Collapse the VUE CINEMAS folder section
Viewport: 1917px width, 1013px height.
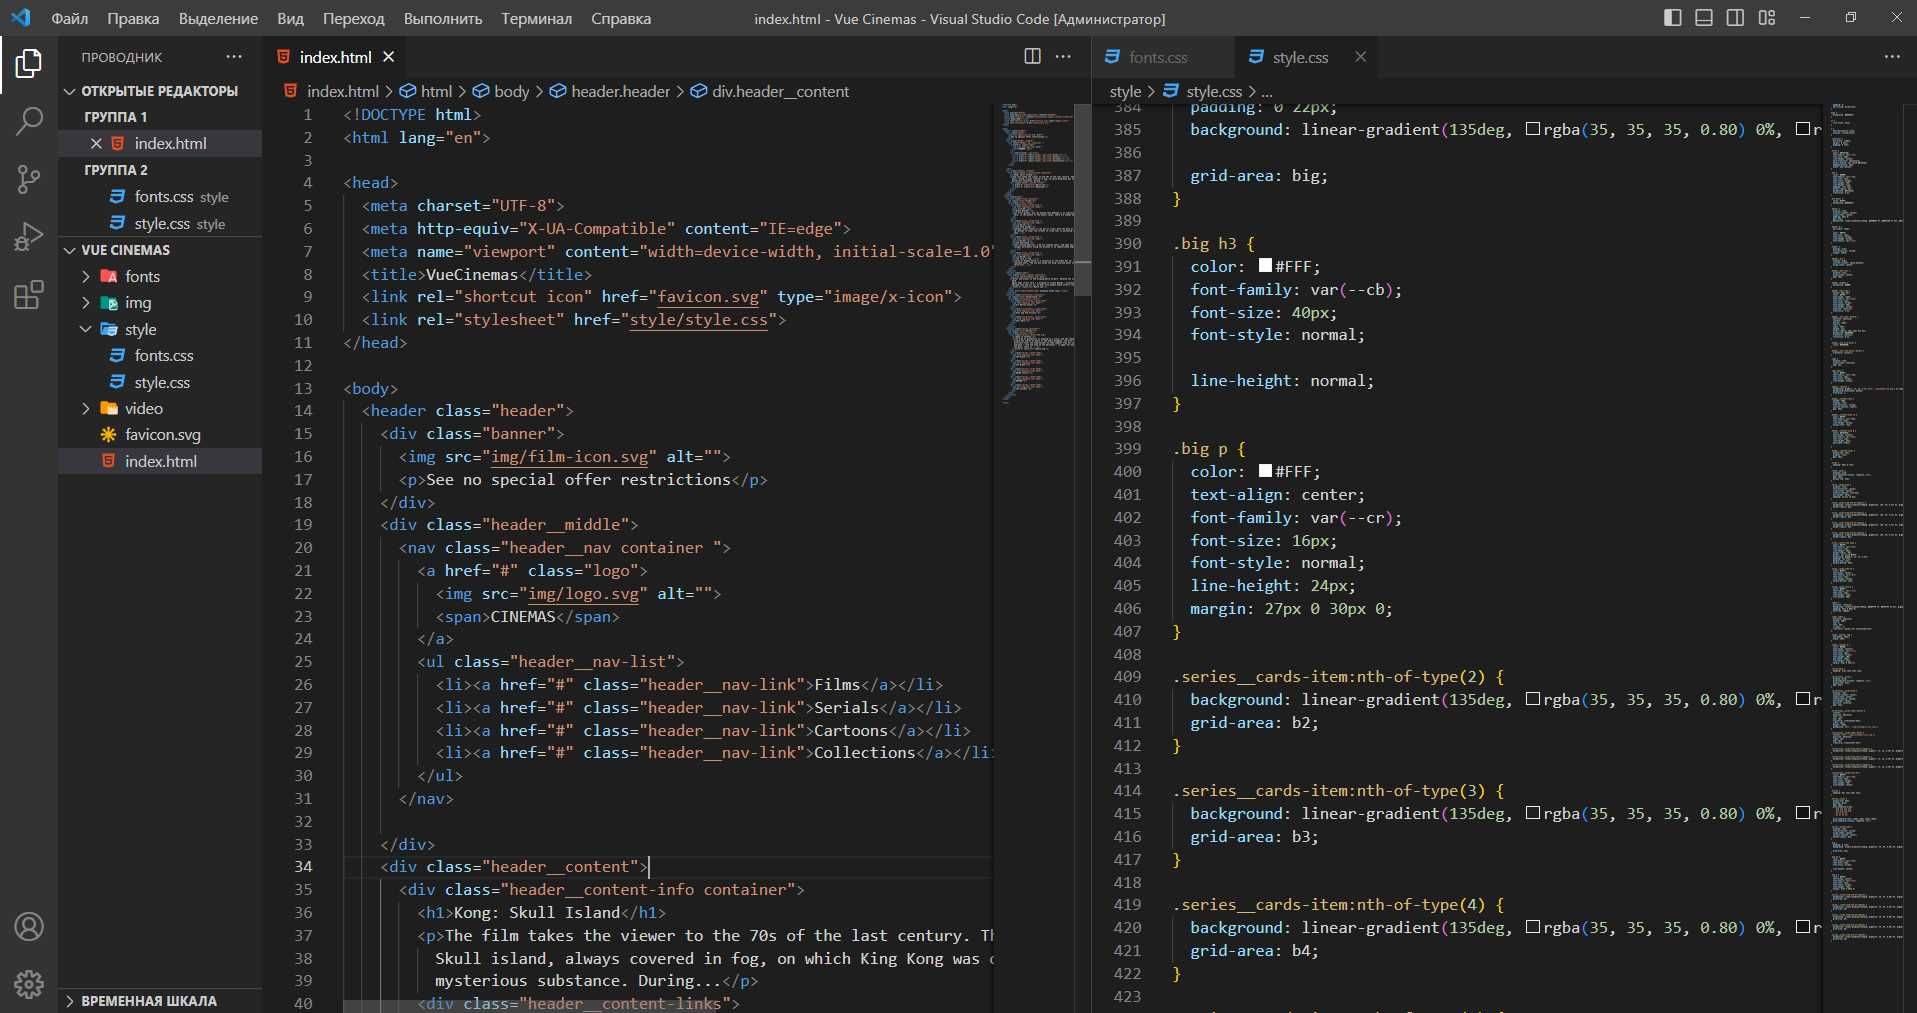(x=70, y=250)
